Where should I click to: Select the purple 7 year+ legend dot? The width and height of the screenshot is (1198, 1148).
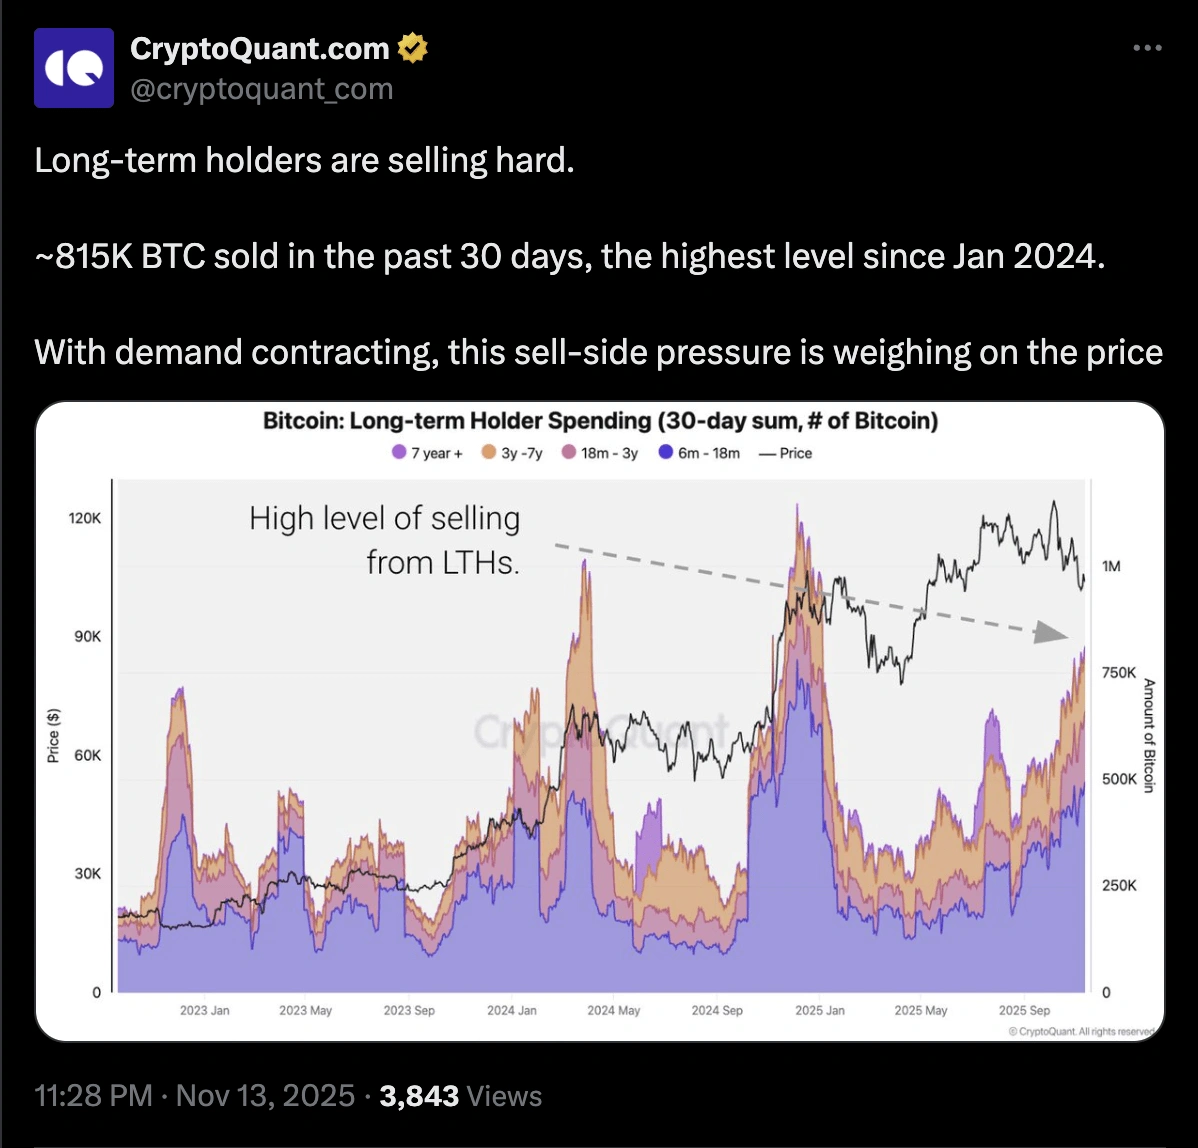[x=398, y=452]
